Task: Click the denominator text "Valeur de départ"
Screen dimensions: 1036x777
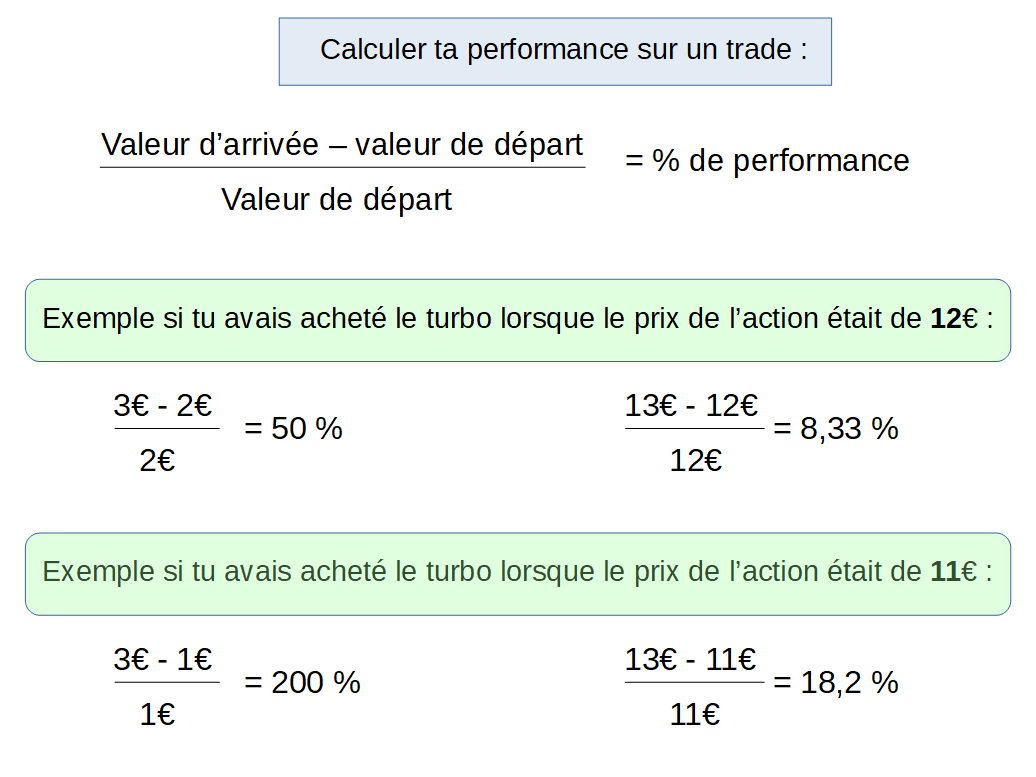Action: point(336,199)
